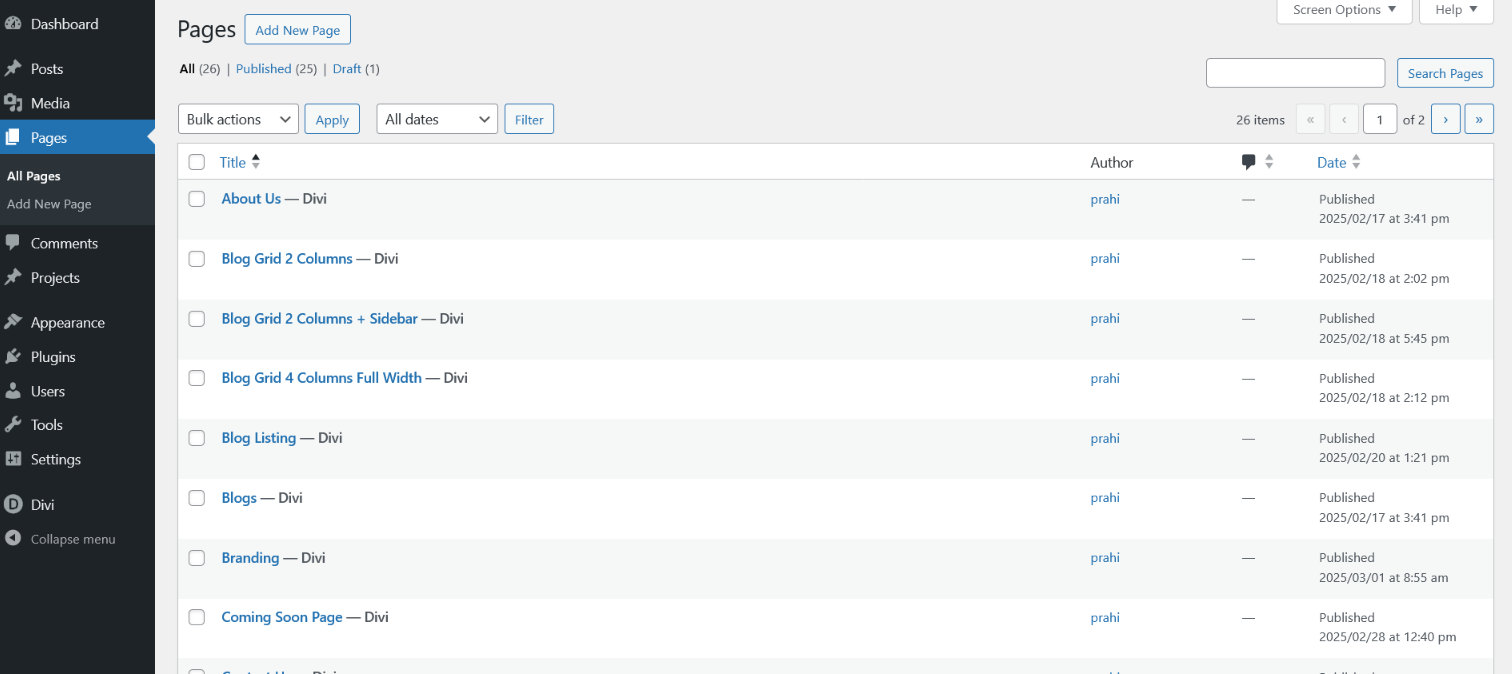Jump to last page double arrow
Image resolution: width=1512 pixels, height=674 pixels.
1480,119
